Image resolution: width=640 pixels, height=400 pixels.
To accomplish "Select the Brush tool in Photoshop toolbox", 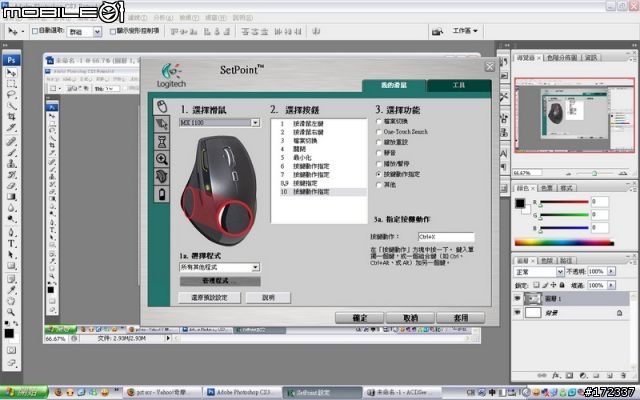I will pos(11,153).
